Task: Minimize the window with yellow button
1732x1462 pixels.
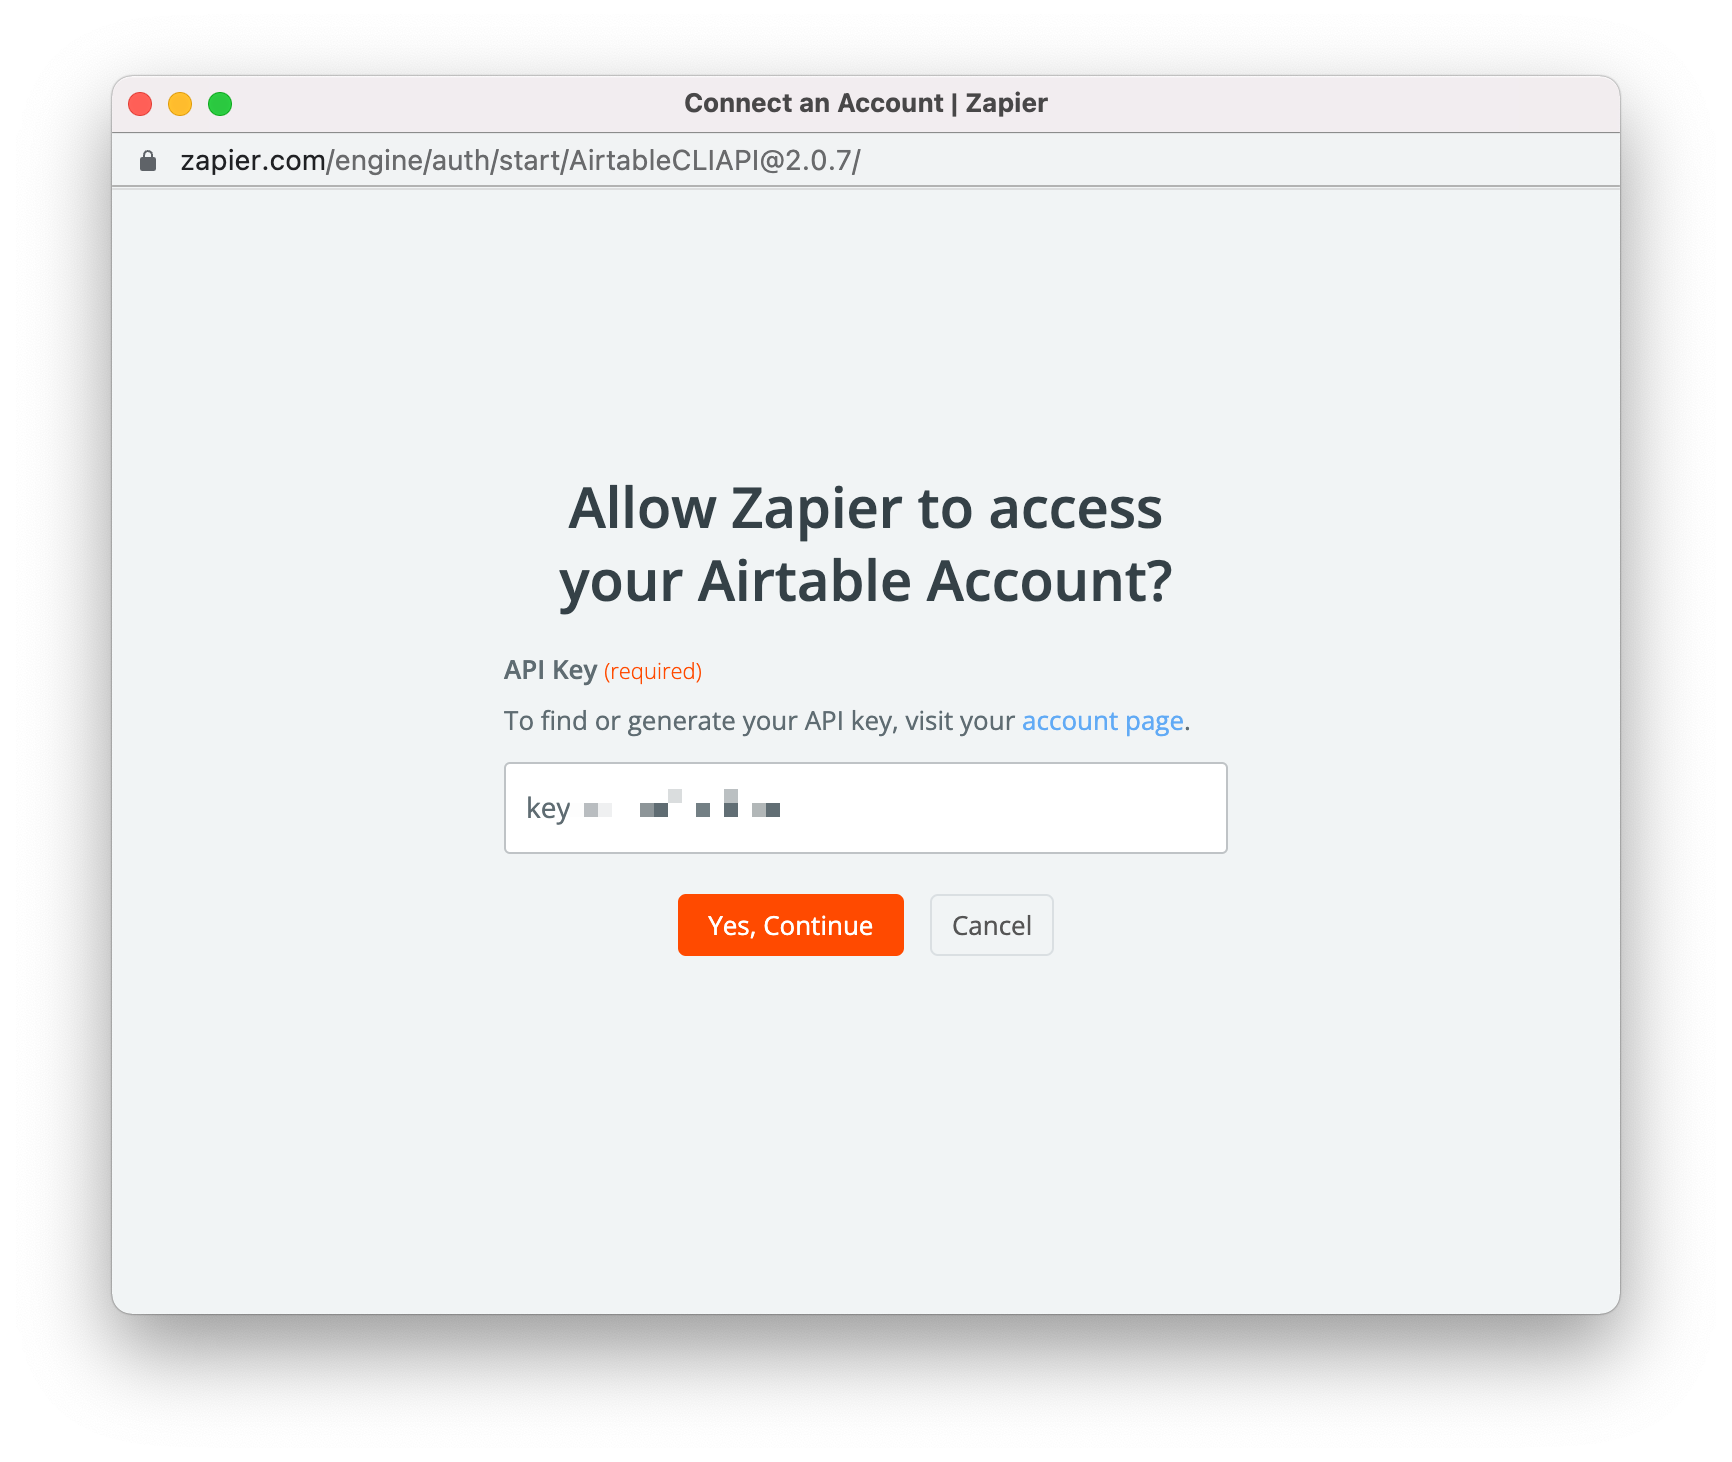Action: point(180,104)
